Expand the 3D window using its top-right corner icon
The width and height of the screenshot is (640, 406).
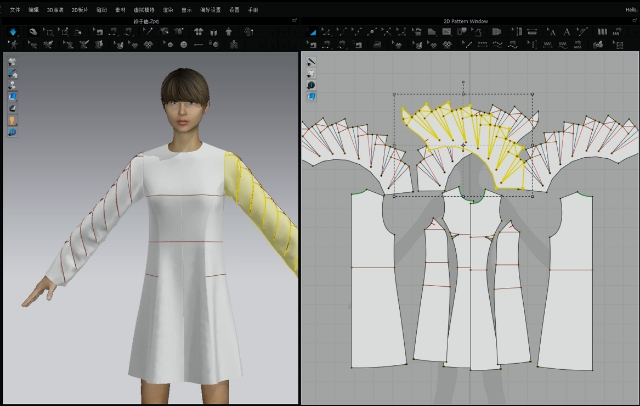click(x=293, y=20)
